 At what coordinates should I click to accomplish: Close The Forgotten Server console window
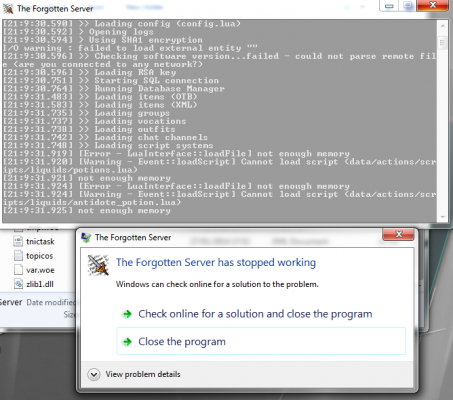coord(433,5)
